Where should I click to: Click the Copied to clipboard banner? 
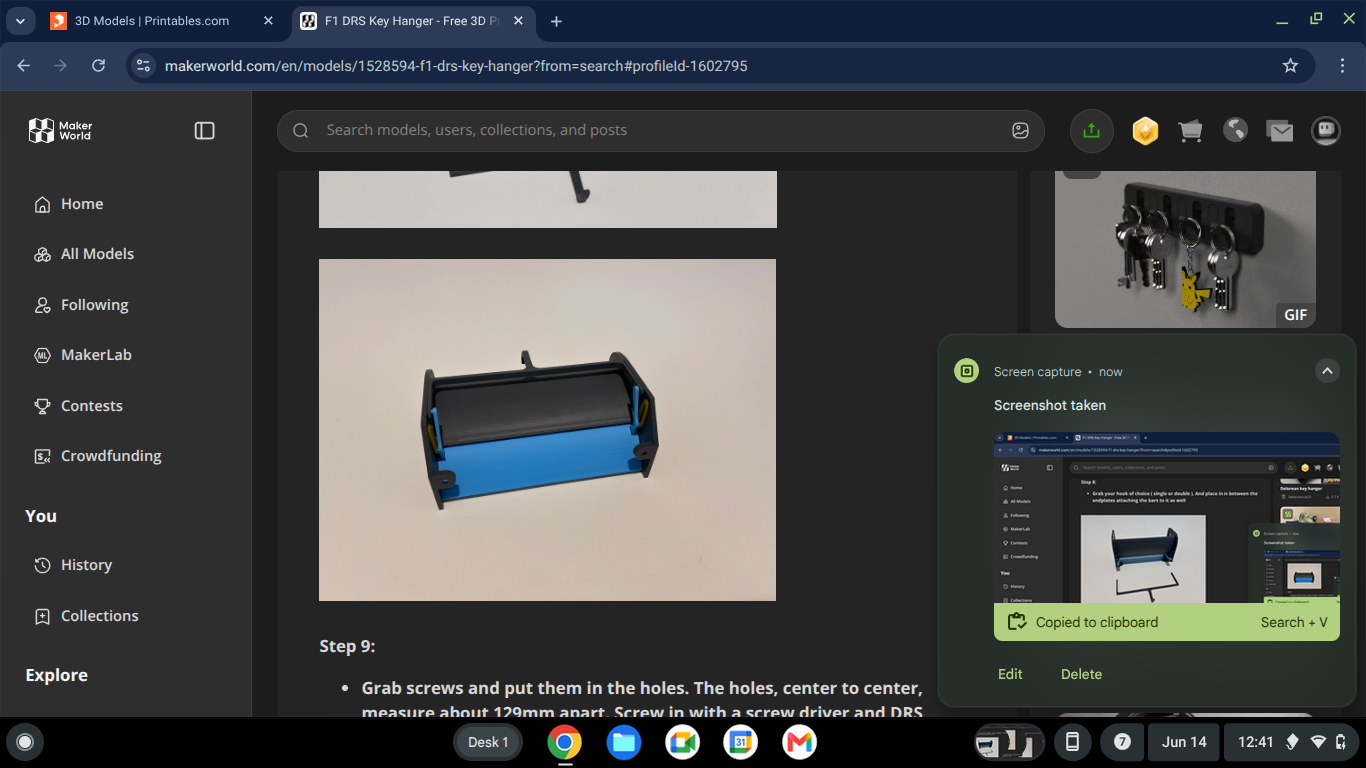(1167, 622)
